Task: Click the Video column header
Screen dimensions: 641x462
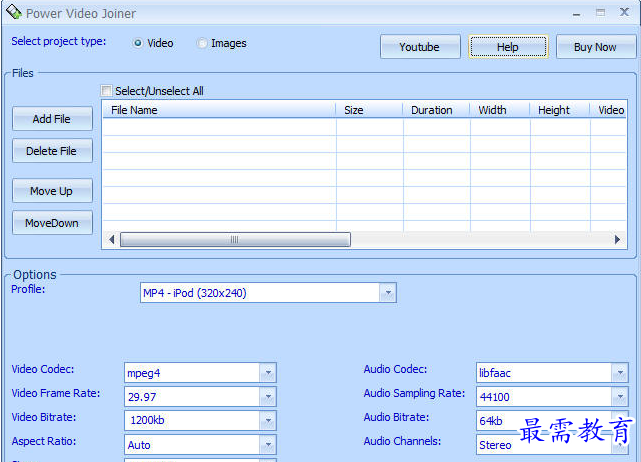Action: (x=608, y=110)
